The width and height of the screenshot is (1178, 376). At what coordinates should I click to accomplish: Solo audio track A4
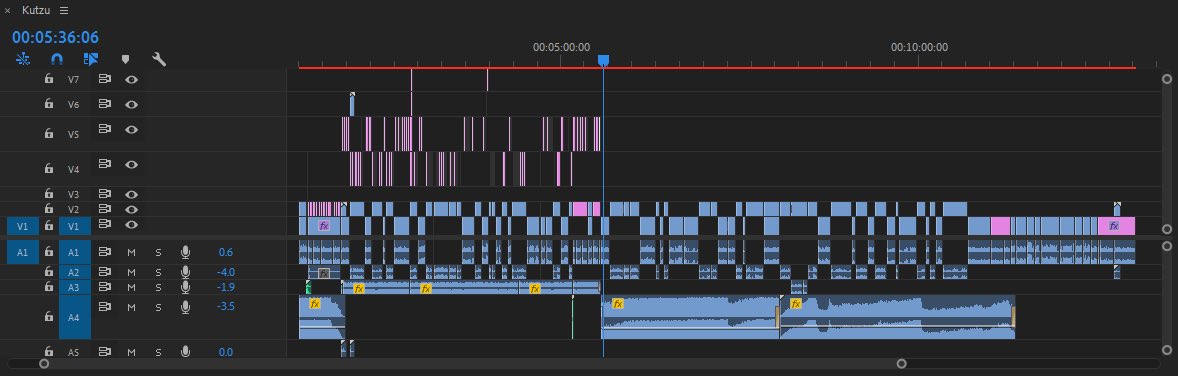pos(159,307)
